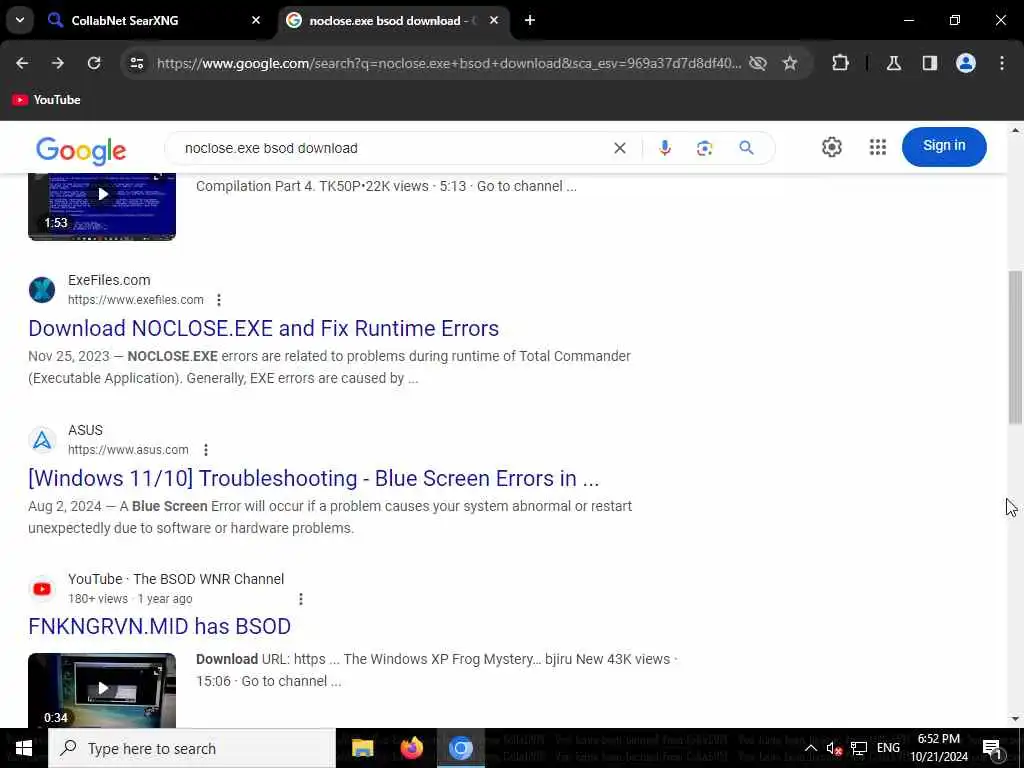Open the clock showing 6:52 PM
The height and width of the screenshot is (768, 1024).
click(x=938, y=748)
